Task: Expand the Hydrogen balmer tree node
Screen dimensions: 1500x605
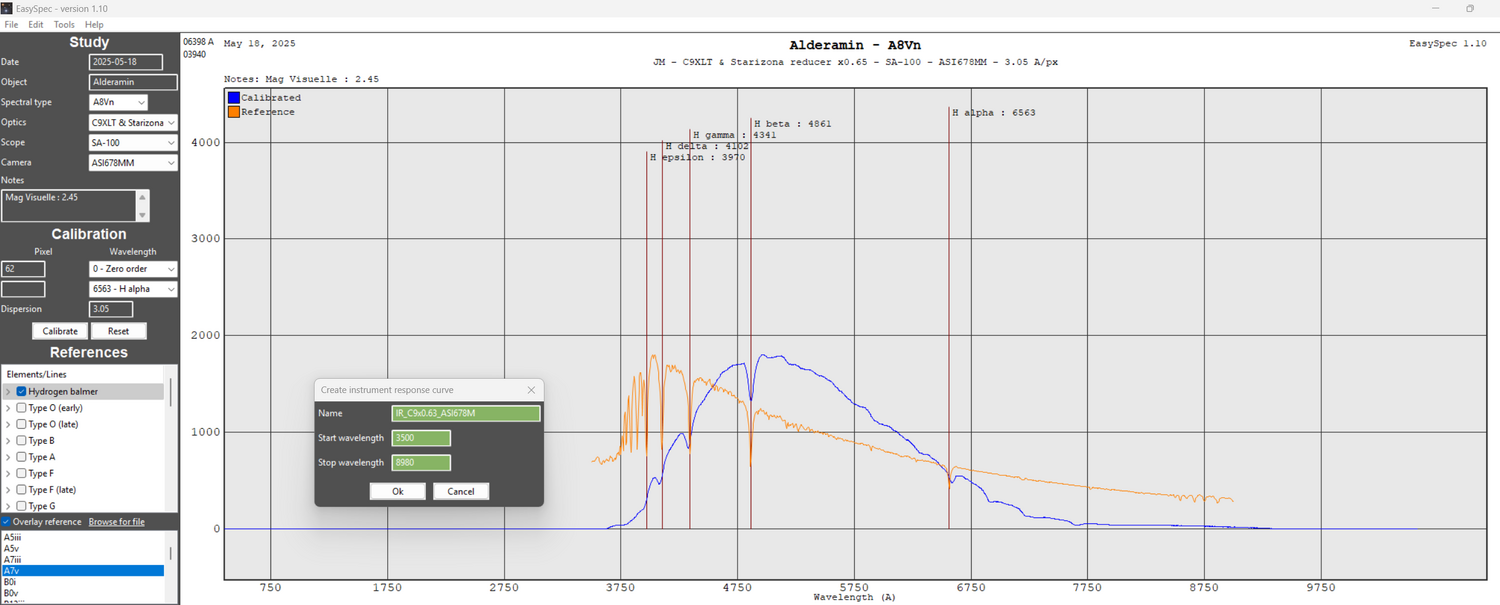Action: tap(9, 392)
